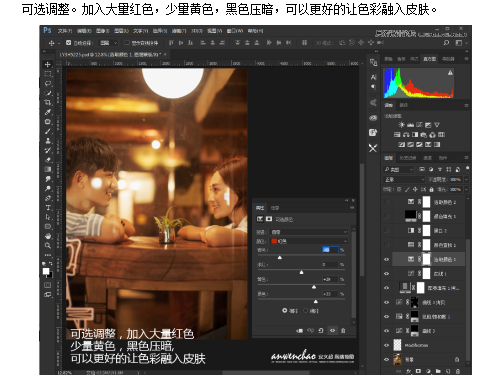Screen dimensions: 490x375
Task: Click the trash icon in properties panel
Action: pos(343,330)
